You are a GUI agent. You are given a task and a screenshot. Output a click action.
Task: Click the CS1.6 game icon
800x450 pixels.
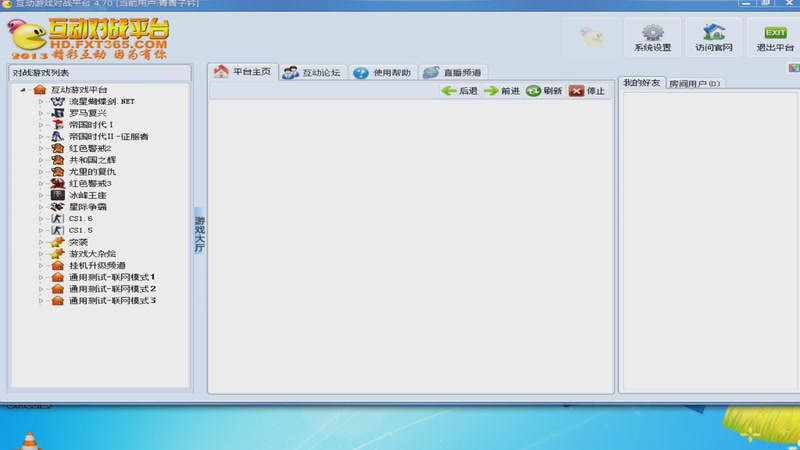click(58, 218)
